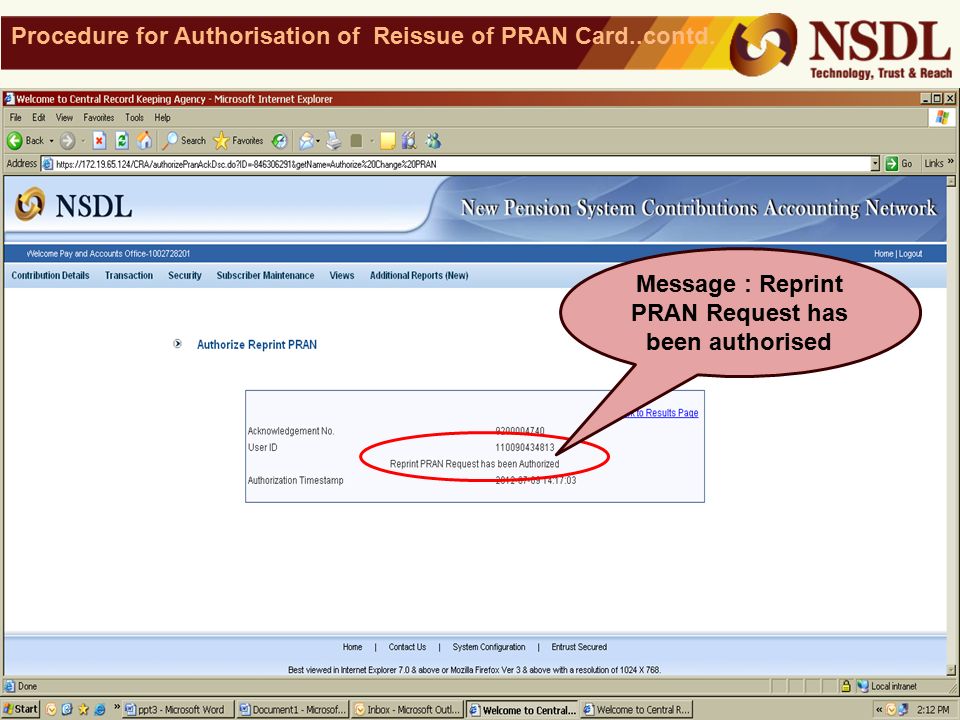Switch to Document1 - Microsoft taskbar button

(293, 710)
